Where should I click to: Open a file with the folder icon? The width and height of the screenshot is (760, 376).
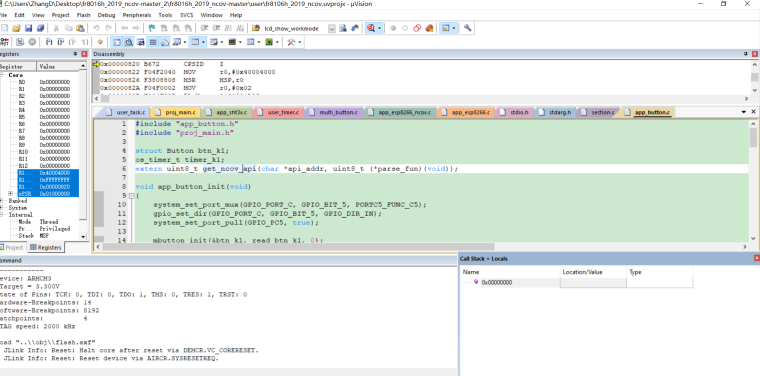tap(16, 28)
